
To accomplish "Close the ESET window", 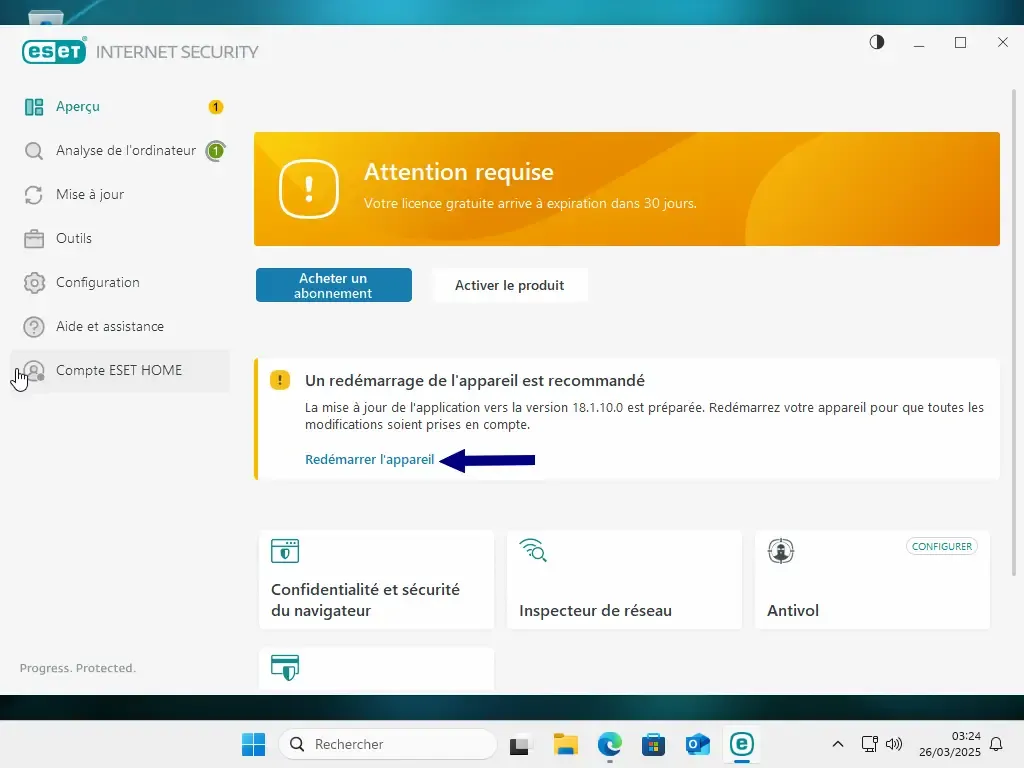I will (1003, 42).
